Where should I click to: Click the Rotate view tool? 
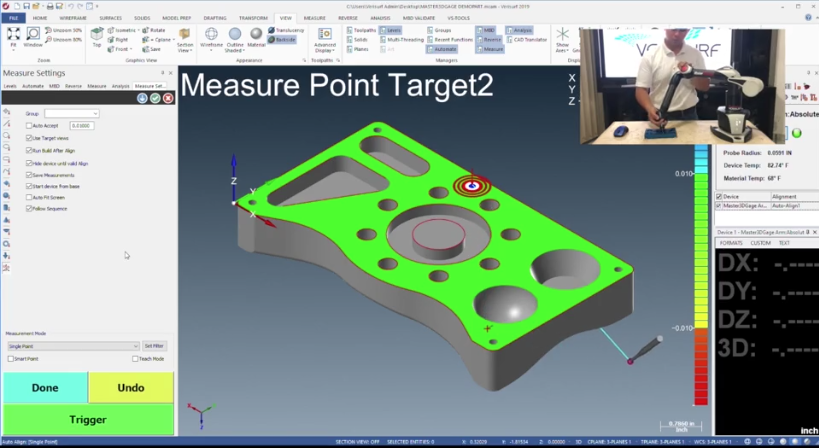click(x=154, y=30)
